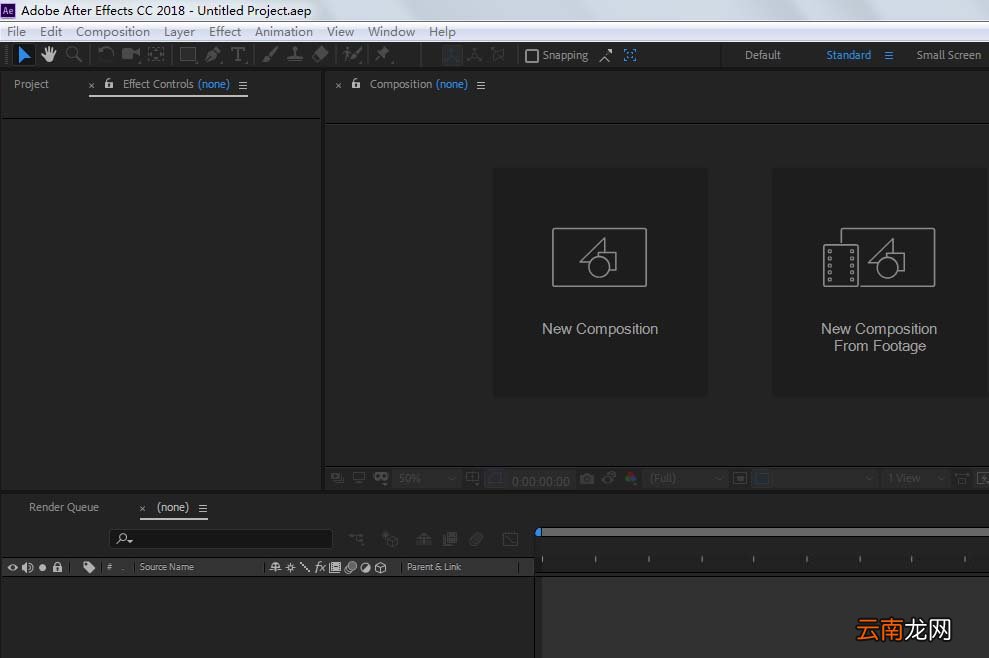Select the Puppet Pin tool
This screenshot has height=658, width=989.
pos(383,56)
